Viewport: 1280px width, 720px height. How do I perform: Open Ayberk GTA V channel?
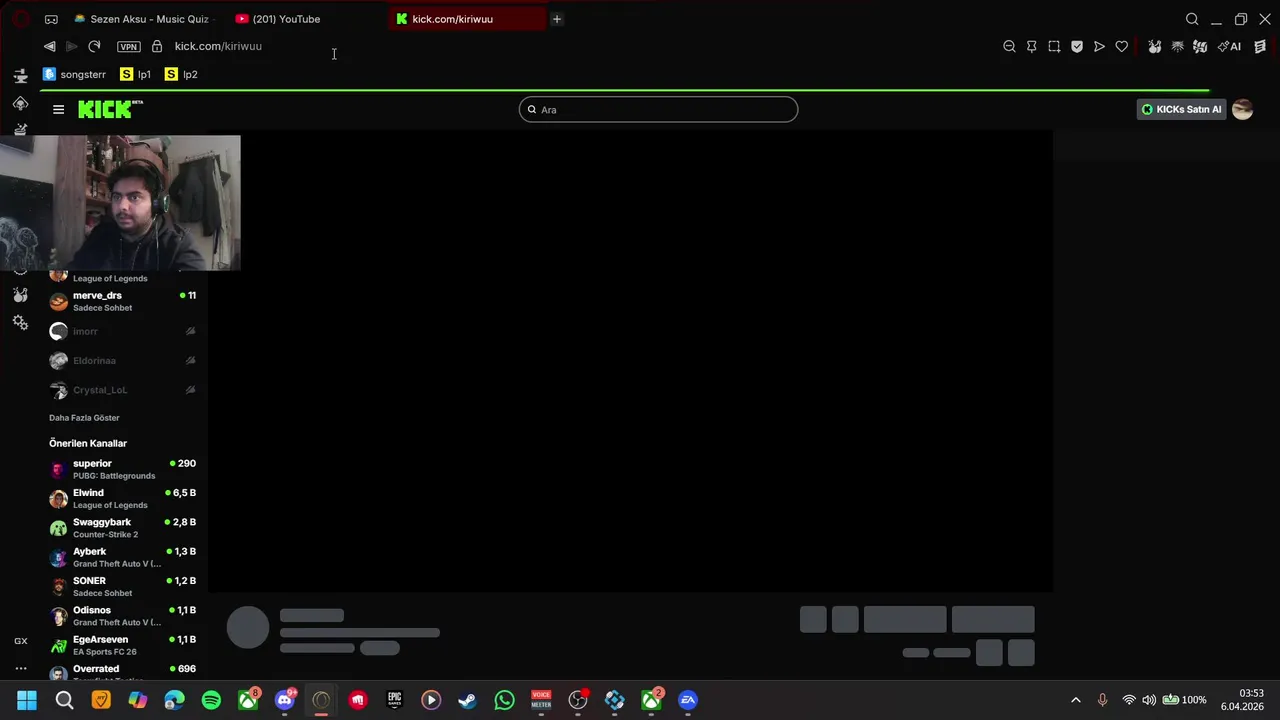123,557
